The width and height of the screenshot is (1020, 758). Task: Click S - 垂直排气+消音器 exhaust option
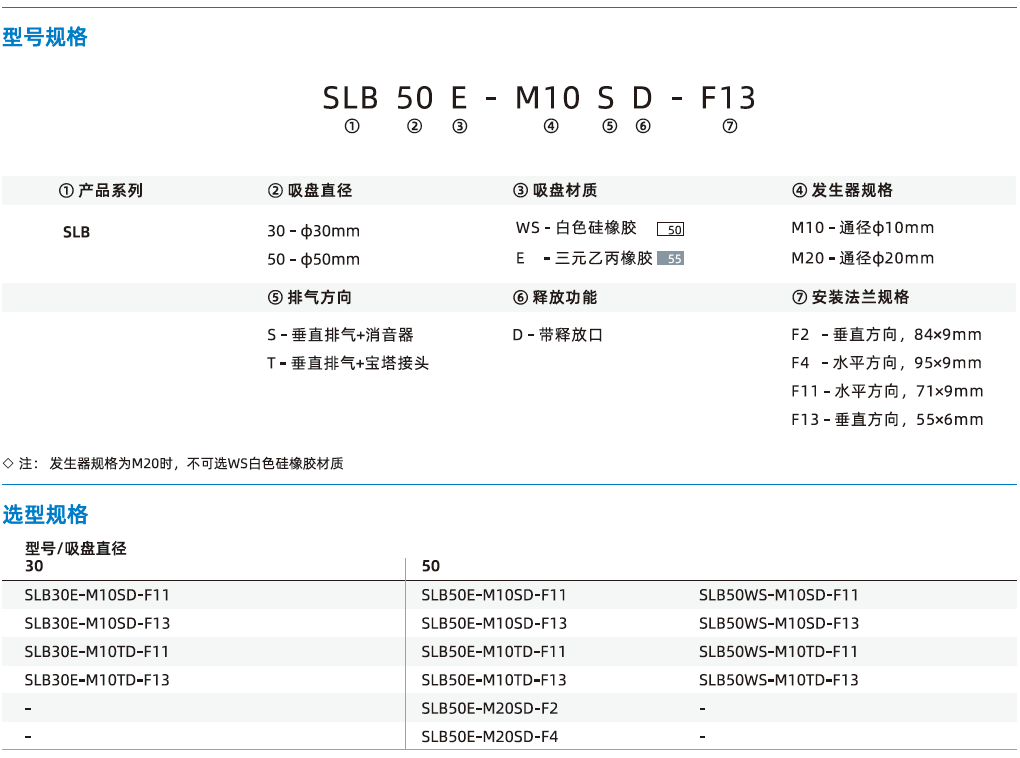tap(340, 335)
